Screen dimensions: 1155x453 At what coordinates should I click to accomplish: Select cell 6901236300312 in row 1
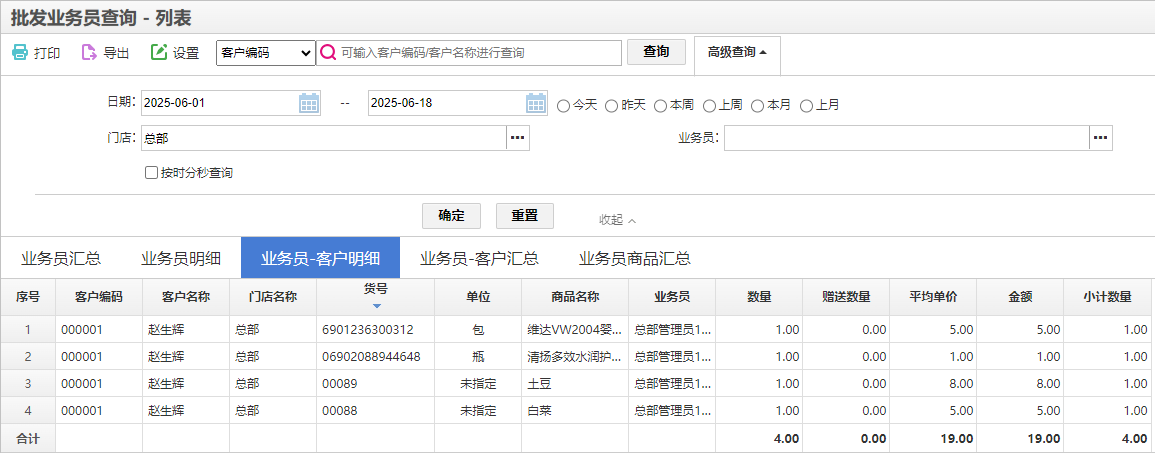(x=376, y=329)
